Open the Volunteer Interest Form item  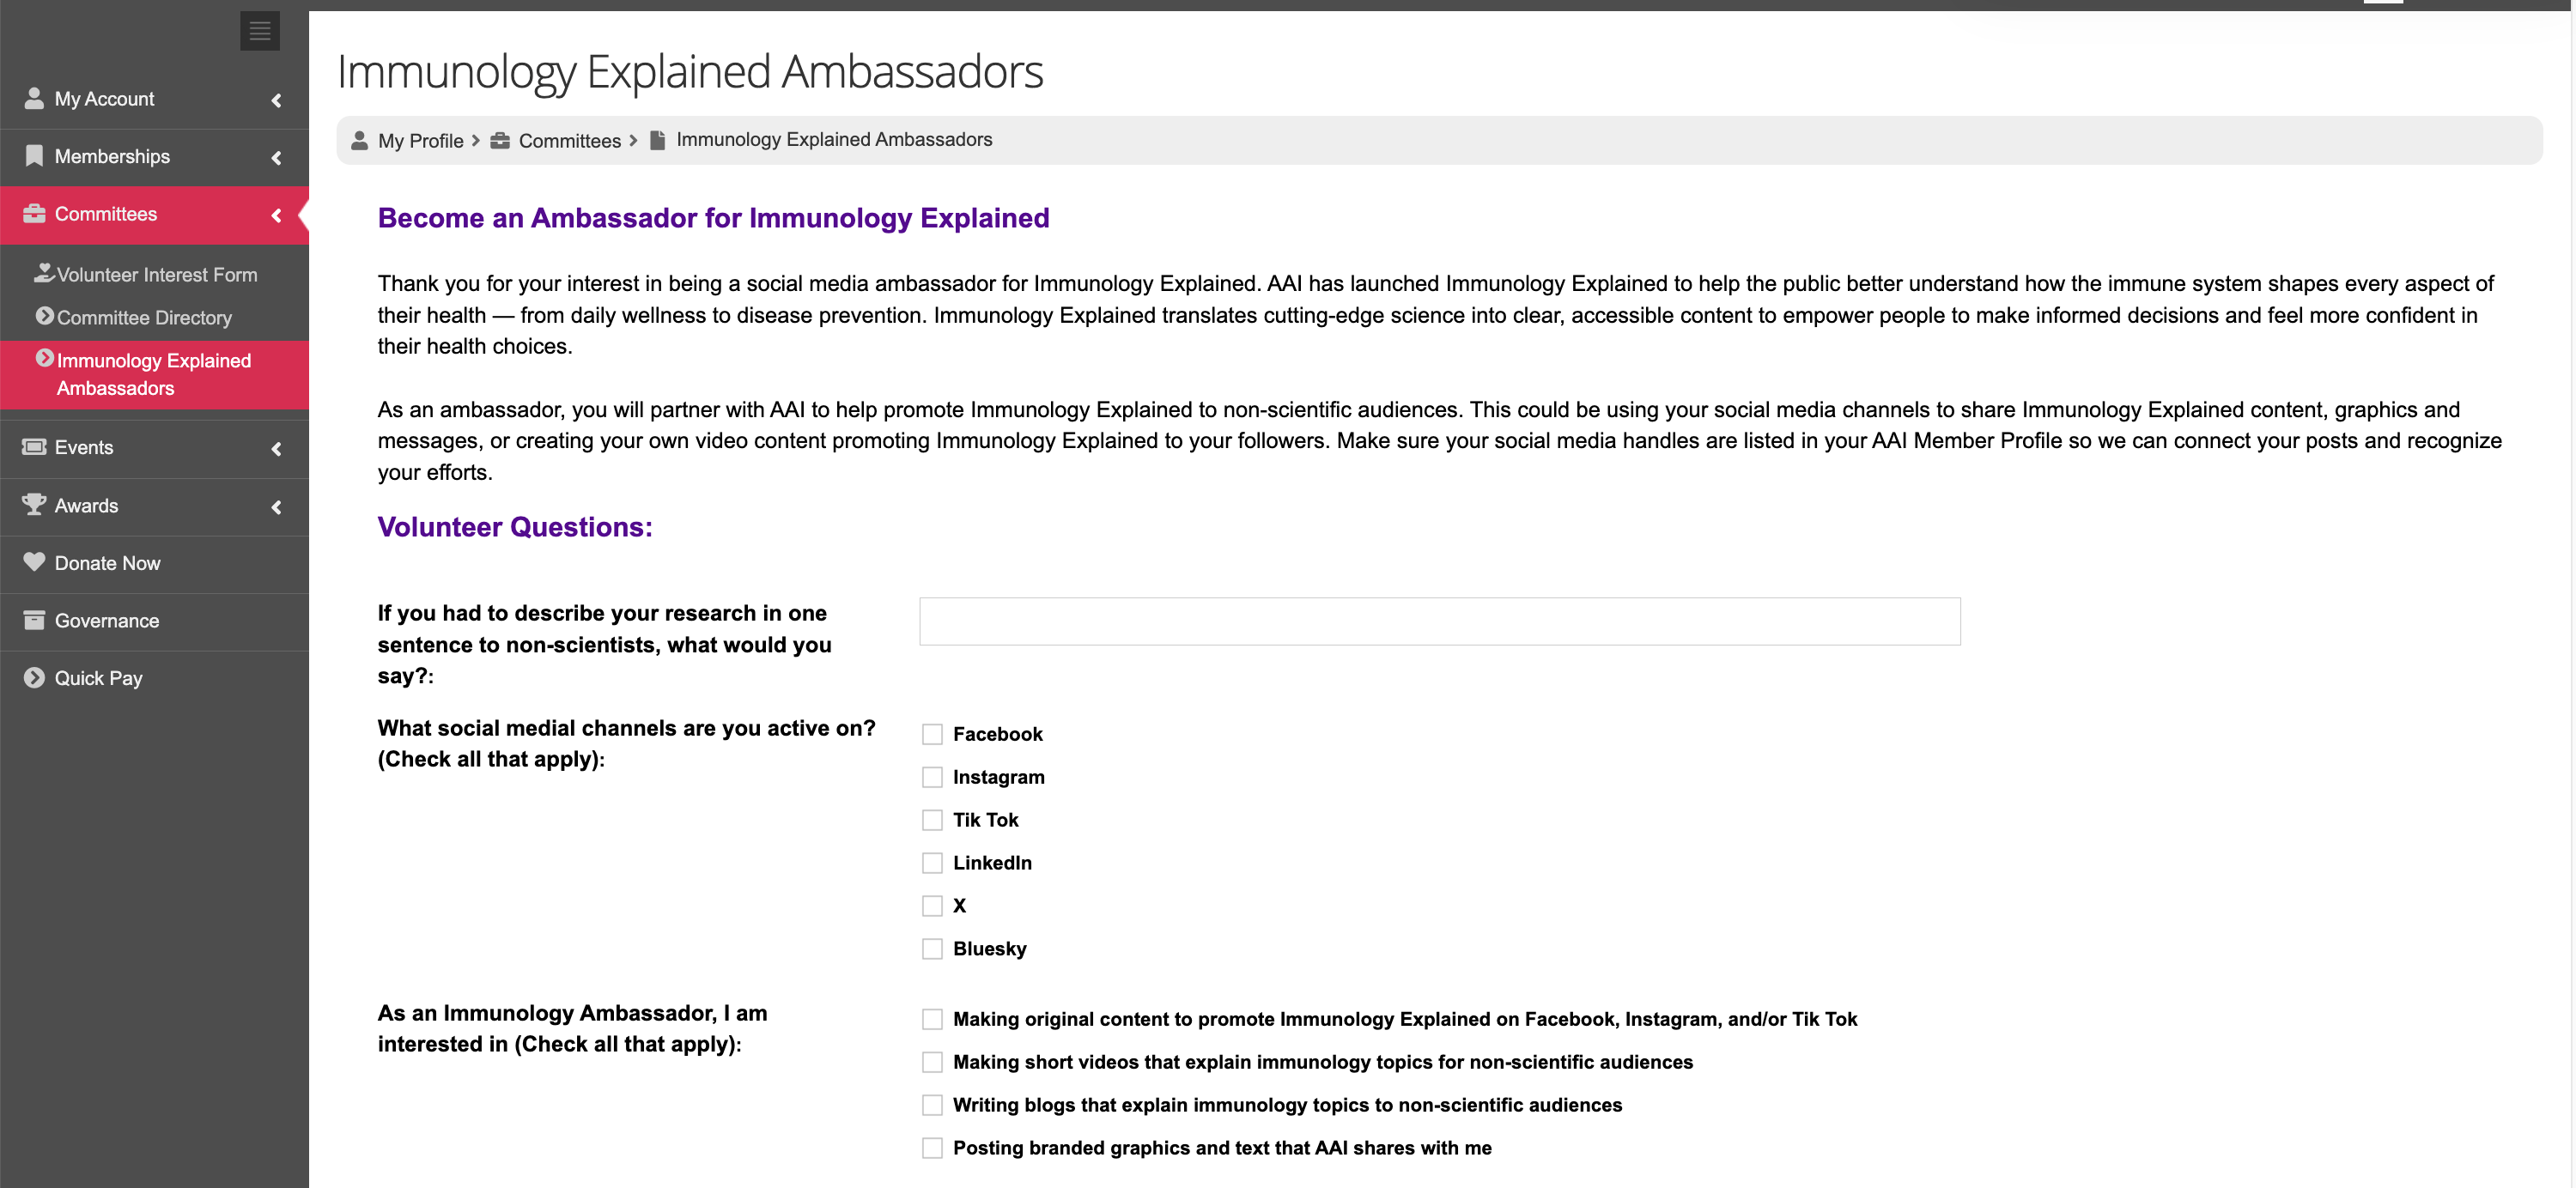click(156, 275)
